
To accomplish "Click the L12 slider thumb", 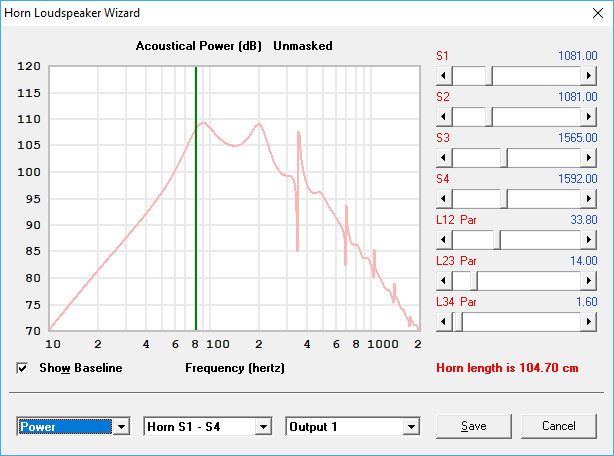I will click(497, 240).
